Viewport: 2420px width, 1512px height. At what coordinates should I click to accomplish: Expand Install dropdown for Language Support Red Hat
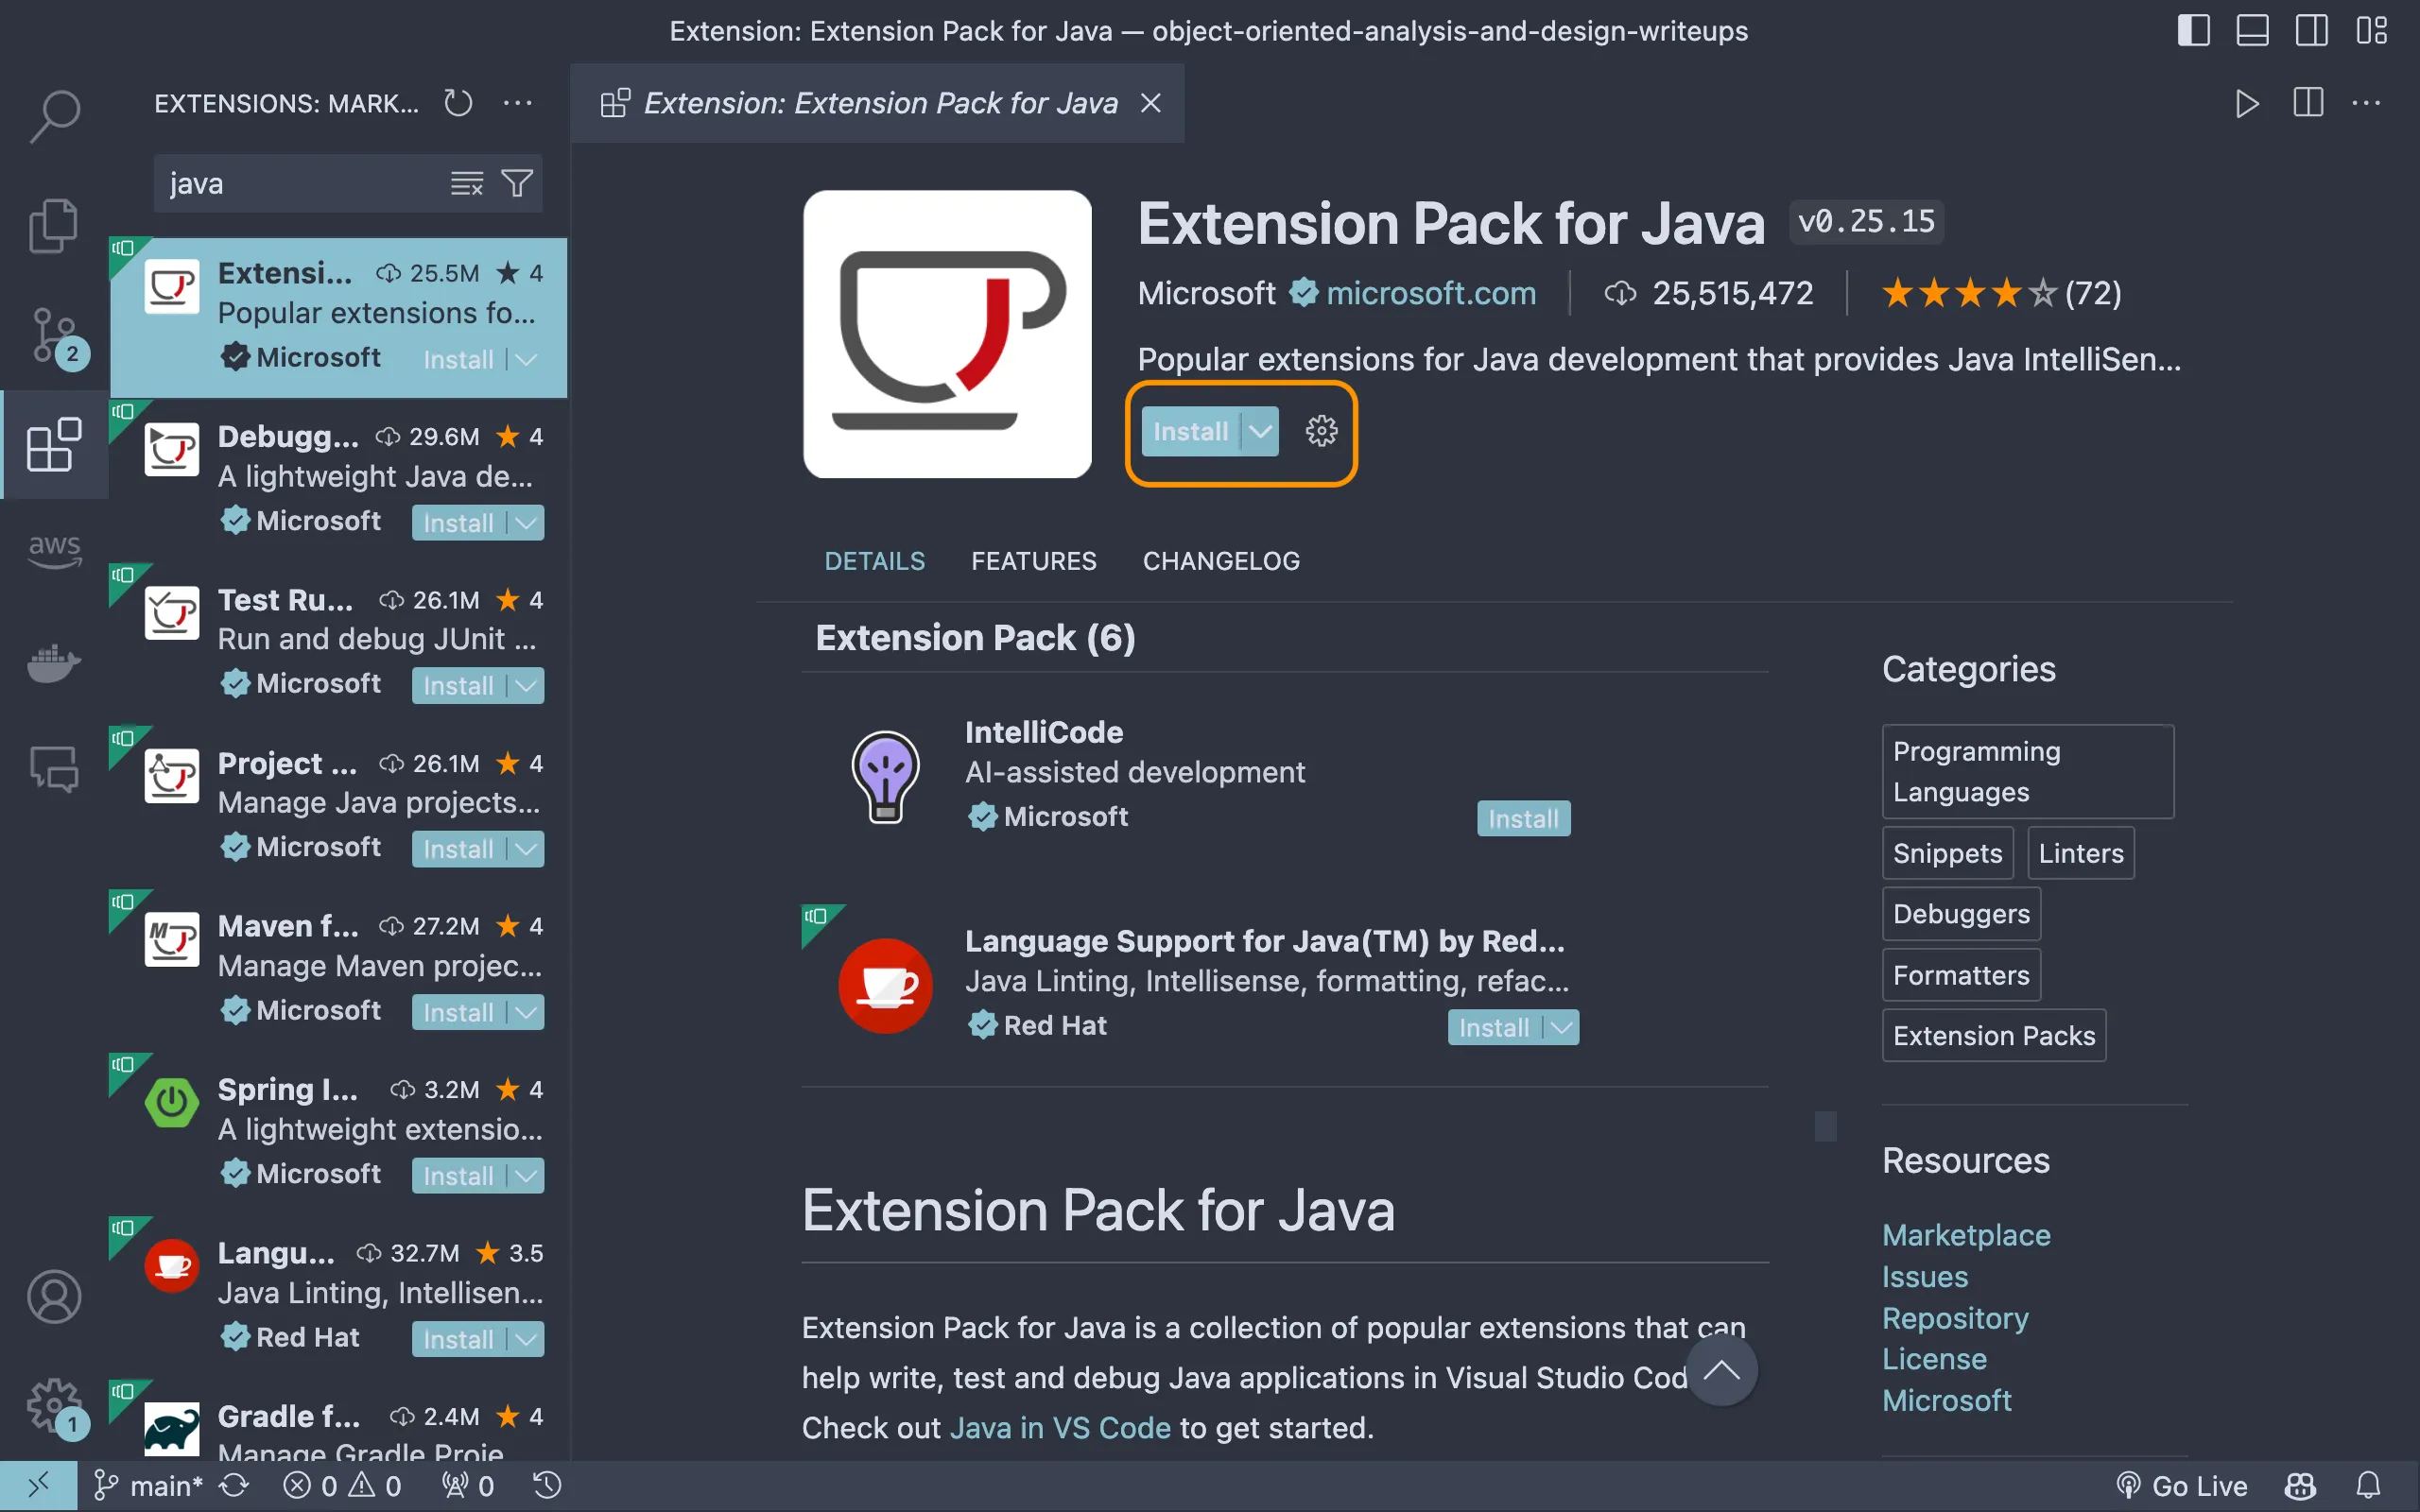tap(1561, 1027)
